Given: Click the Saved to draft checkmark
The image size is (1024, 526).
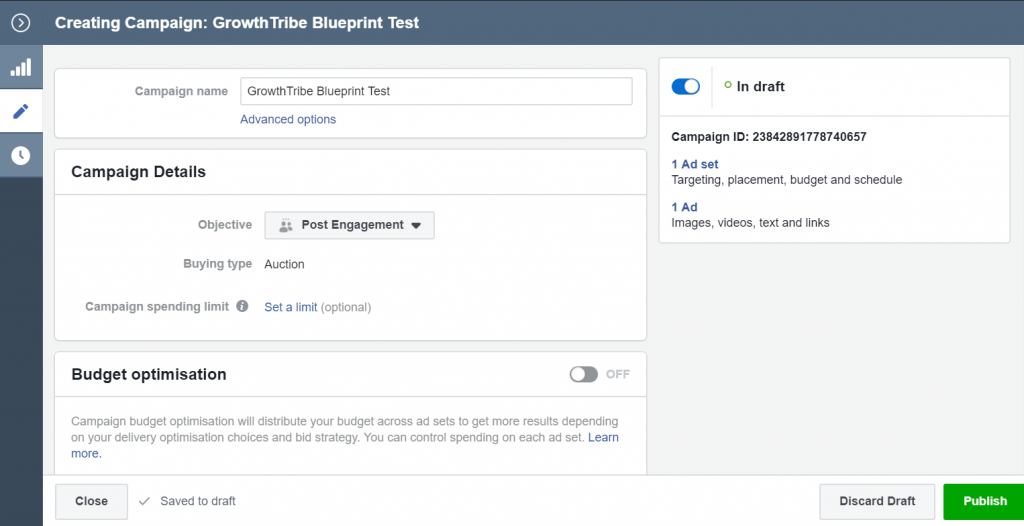Looking at the screenshot, I should tap(144, 501).
